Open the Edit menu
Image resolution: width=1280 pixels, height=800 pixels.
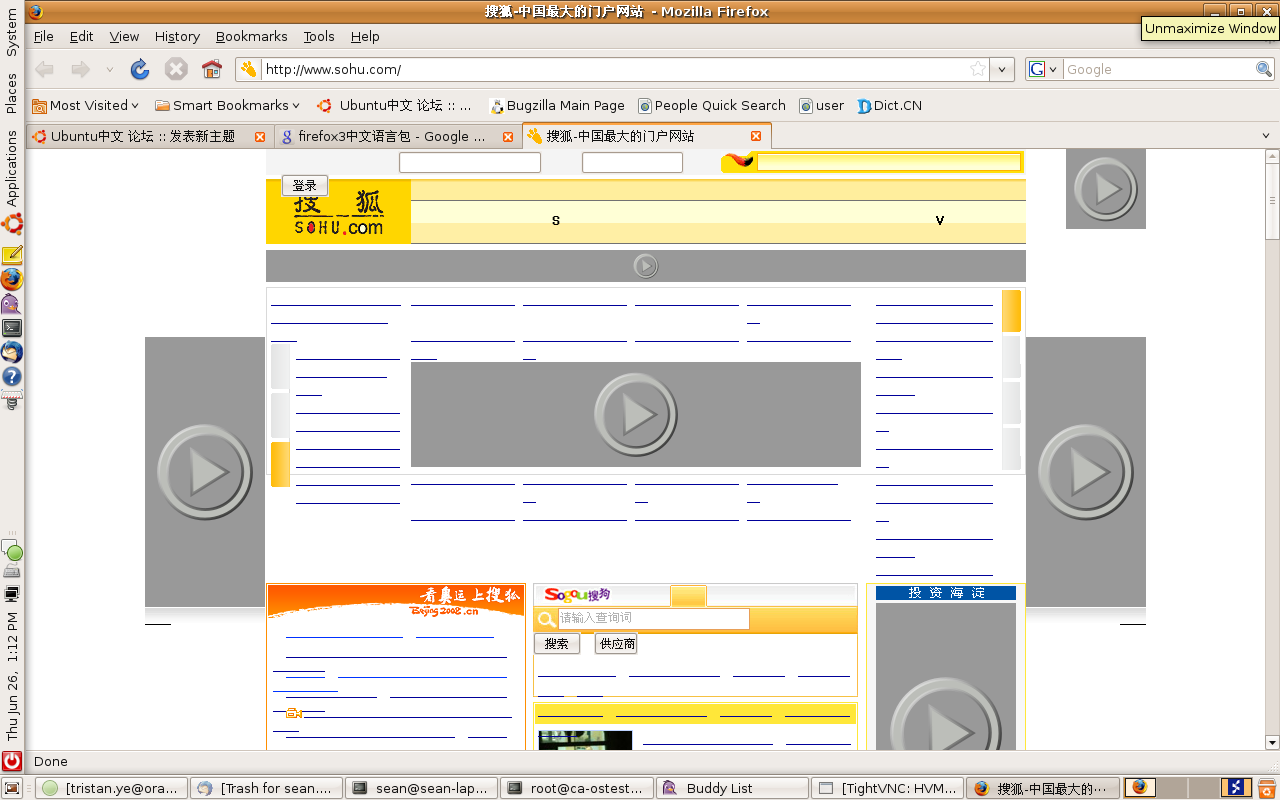tap(81, 36)
